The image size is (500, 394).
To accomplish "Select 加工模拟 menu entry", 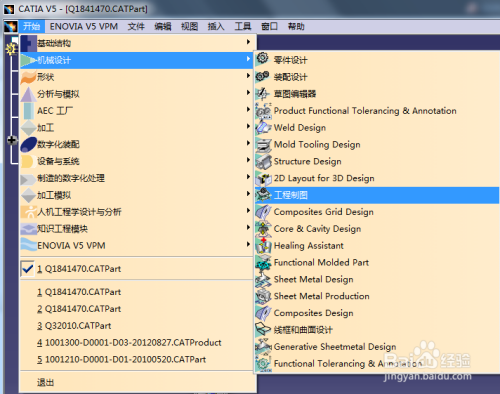I will (137, 195).
